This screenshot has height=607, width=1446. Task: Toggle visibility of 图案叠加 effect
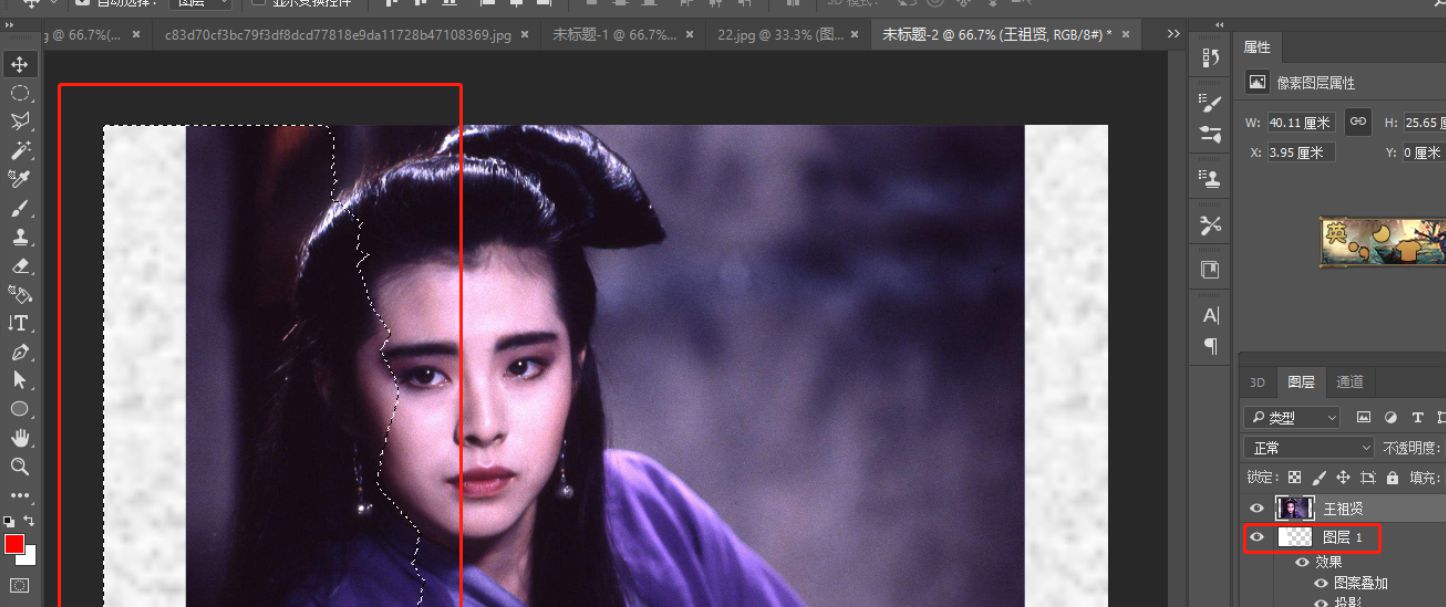[x=1321, y=583]
